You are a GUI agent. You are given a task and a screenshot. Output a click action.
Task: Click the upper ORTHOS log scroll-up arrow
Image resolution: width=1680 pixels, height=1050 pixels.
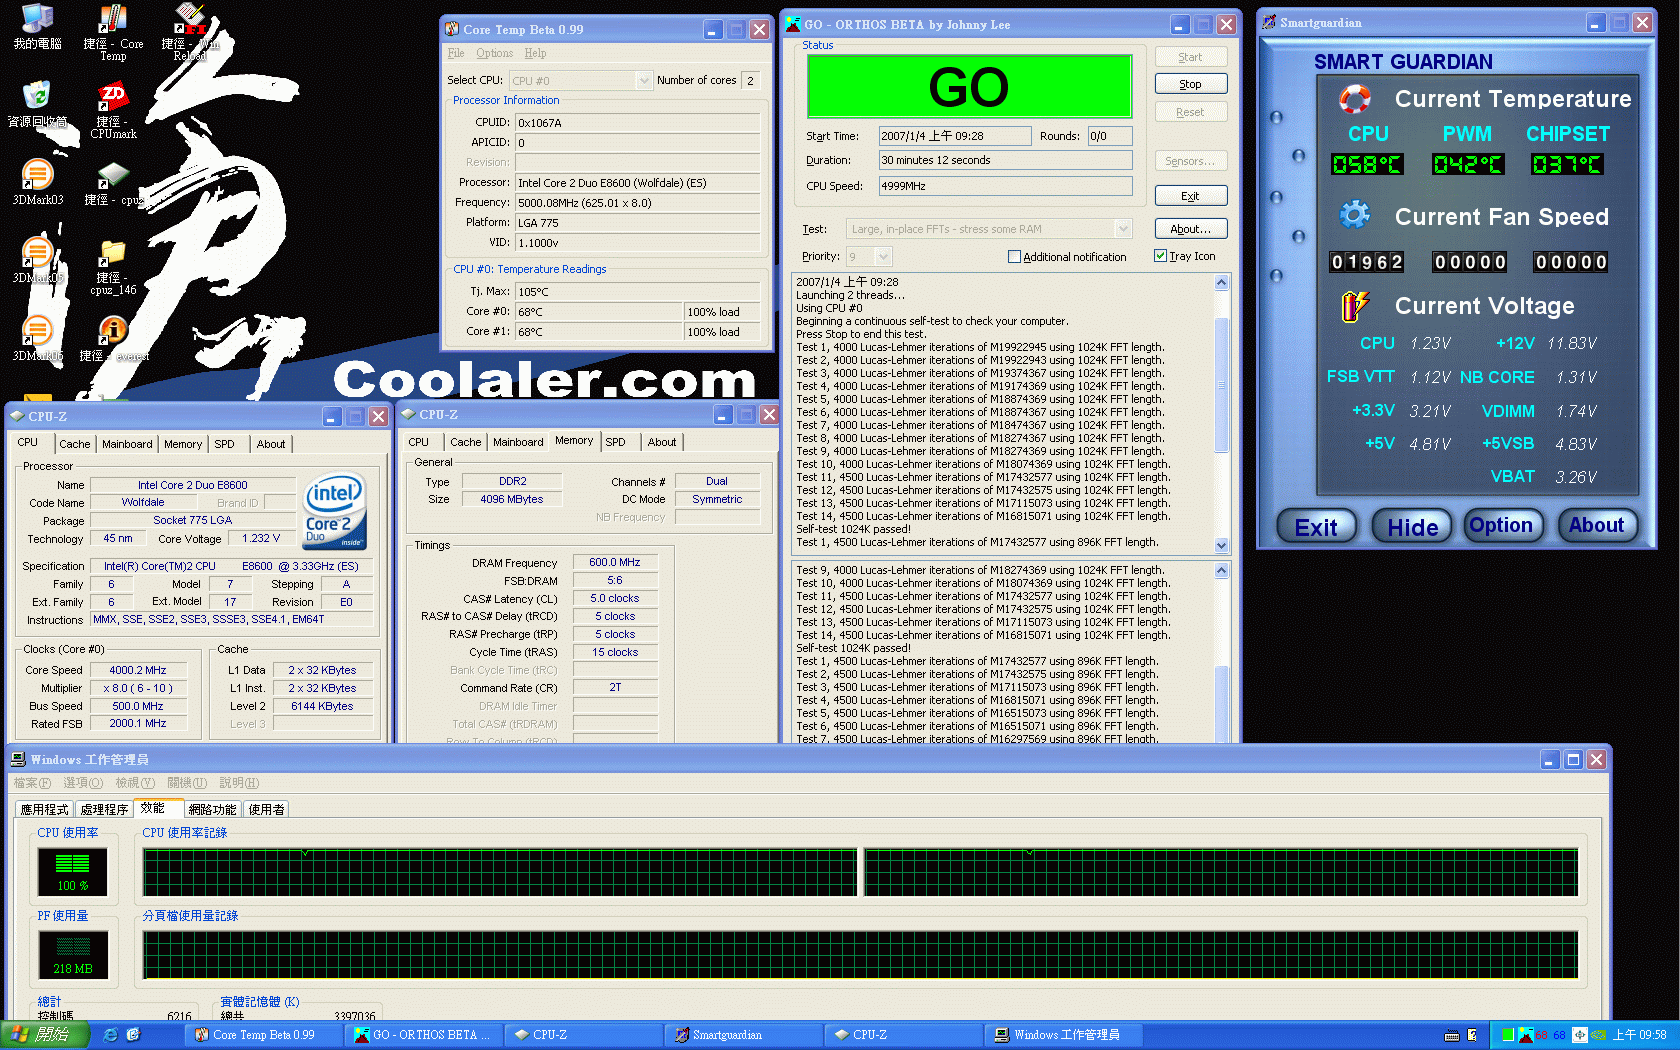coord(1221,283)
